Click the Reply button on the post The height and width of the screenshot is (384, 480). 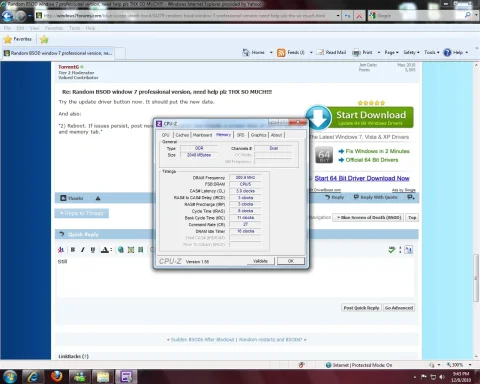(334, 197)
